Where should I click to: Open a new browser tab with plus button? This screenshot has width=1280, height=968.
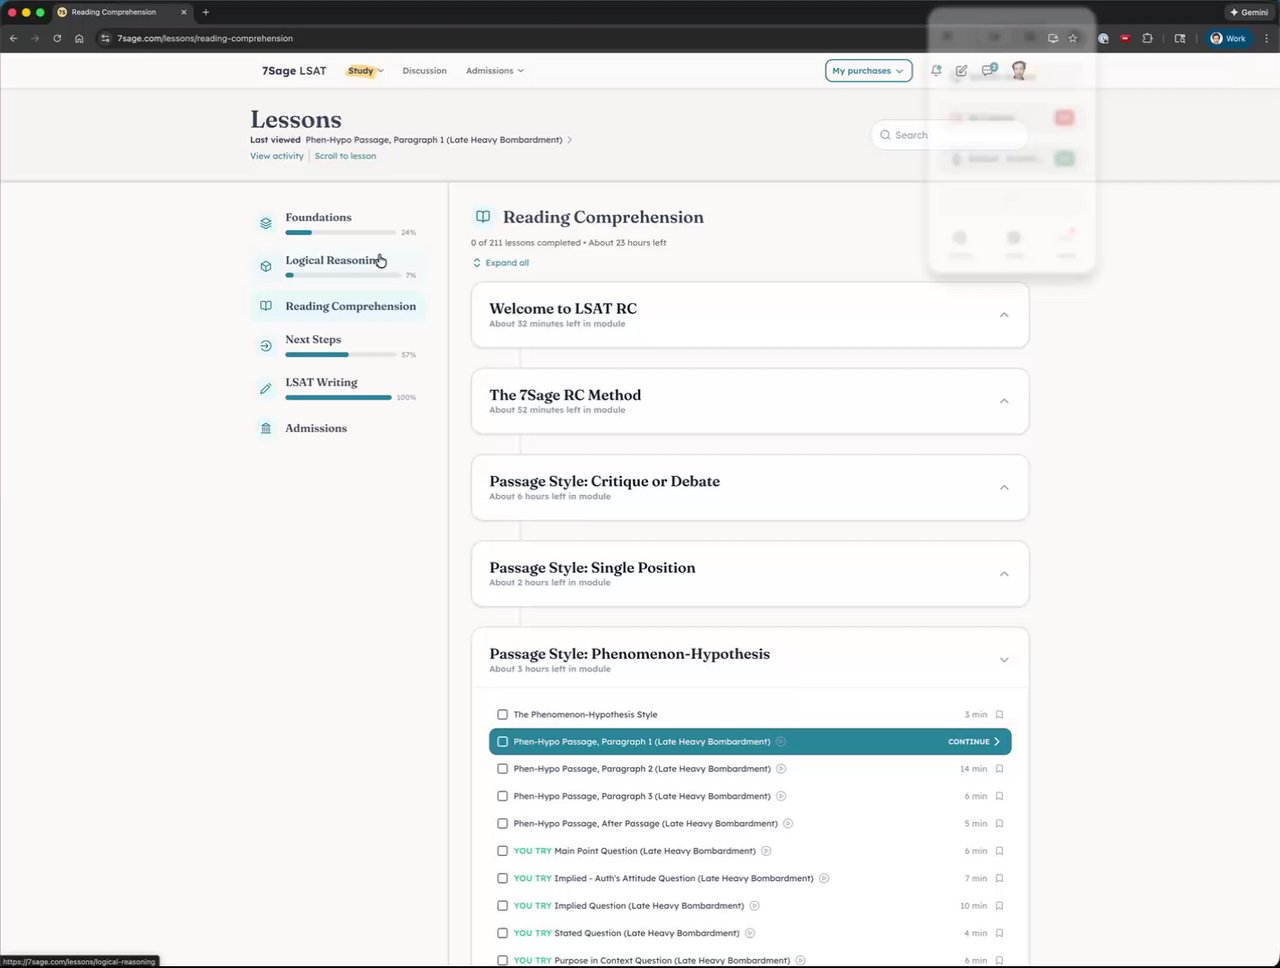(x=206, y=12)
